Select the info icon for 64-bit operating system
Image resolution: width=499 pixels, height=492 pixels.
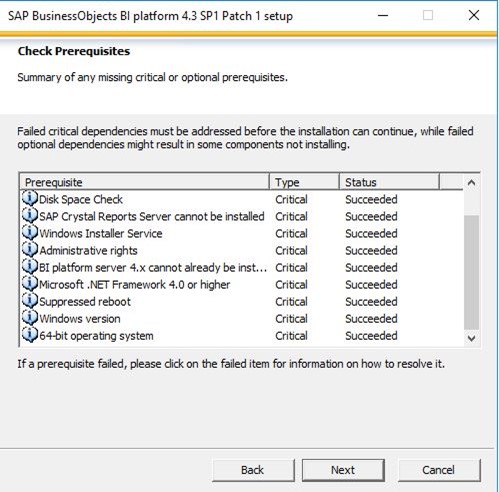(x=30, y=335)
